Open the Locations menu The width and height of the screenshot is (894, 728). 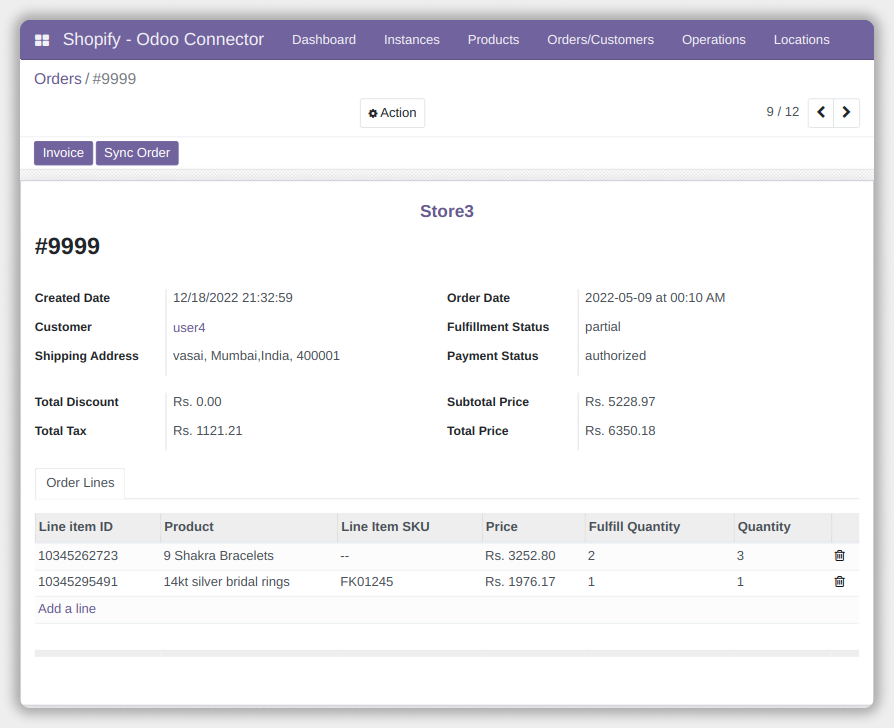(801, 40)
